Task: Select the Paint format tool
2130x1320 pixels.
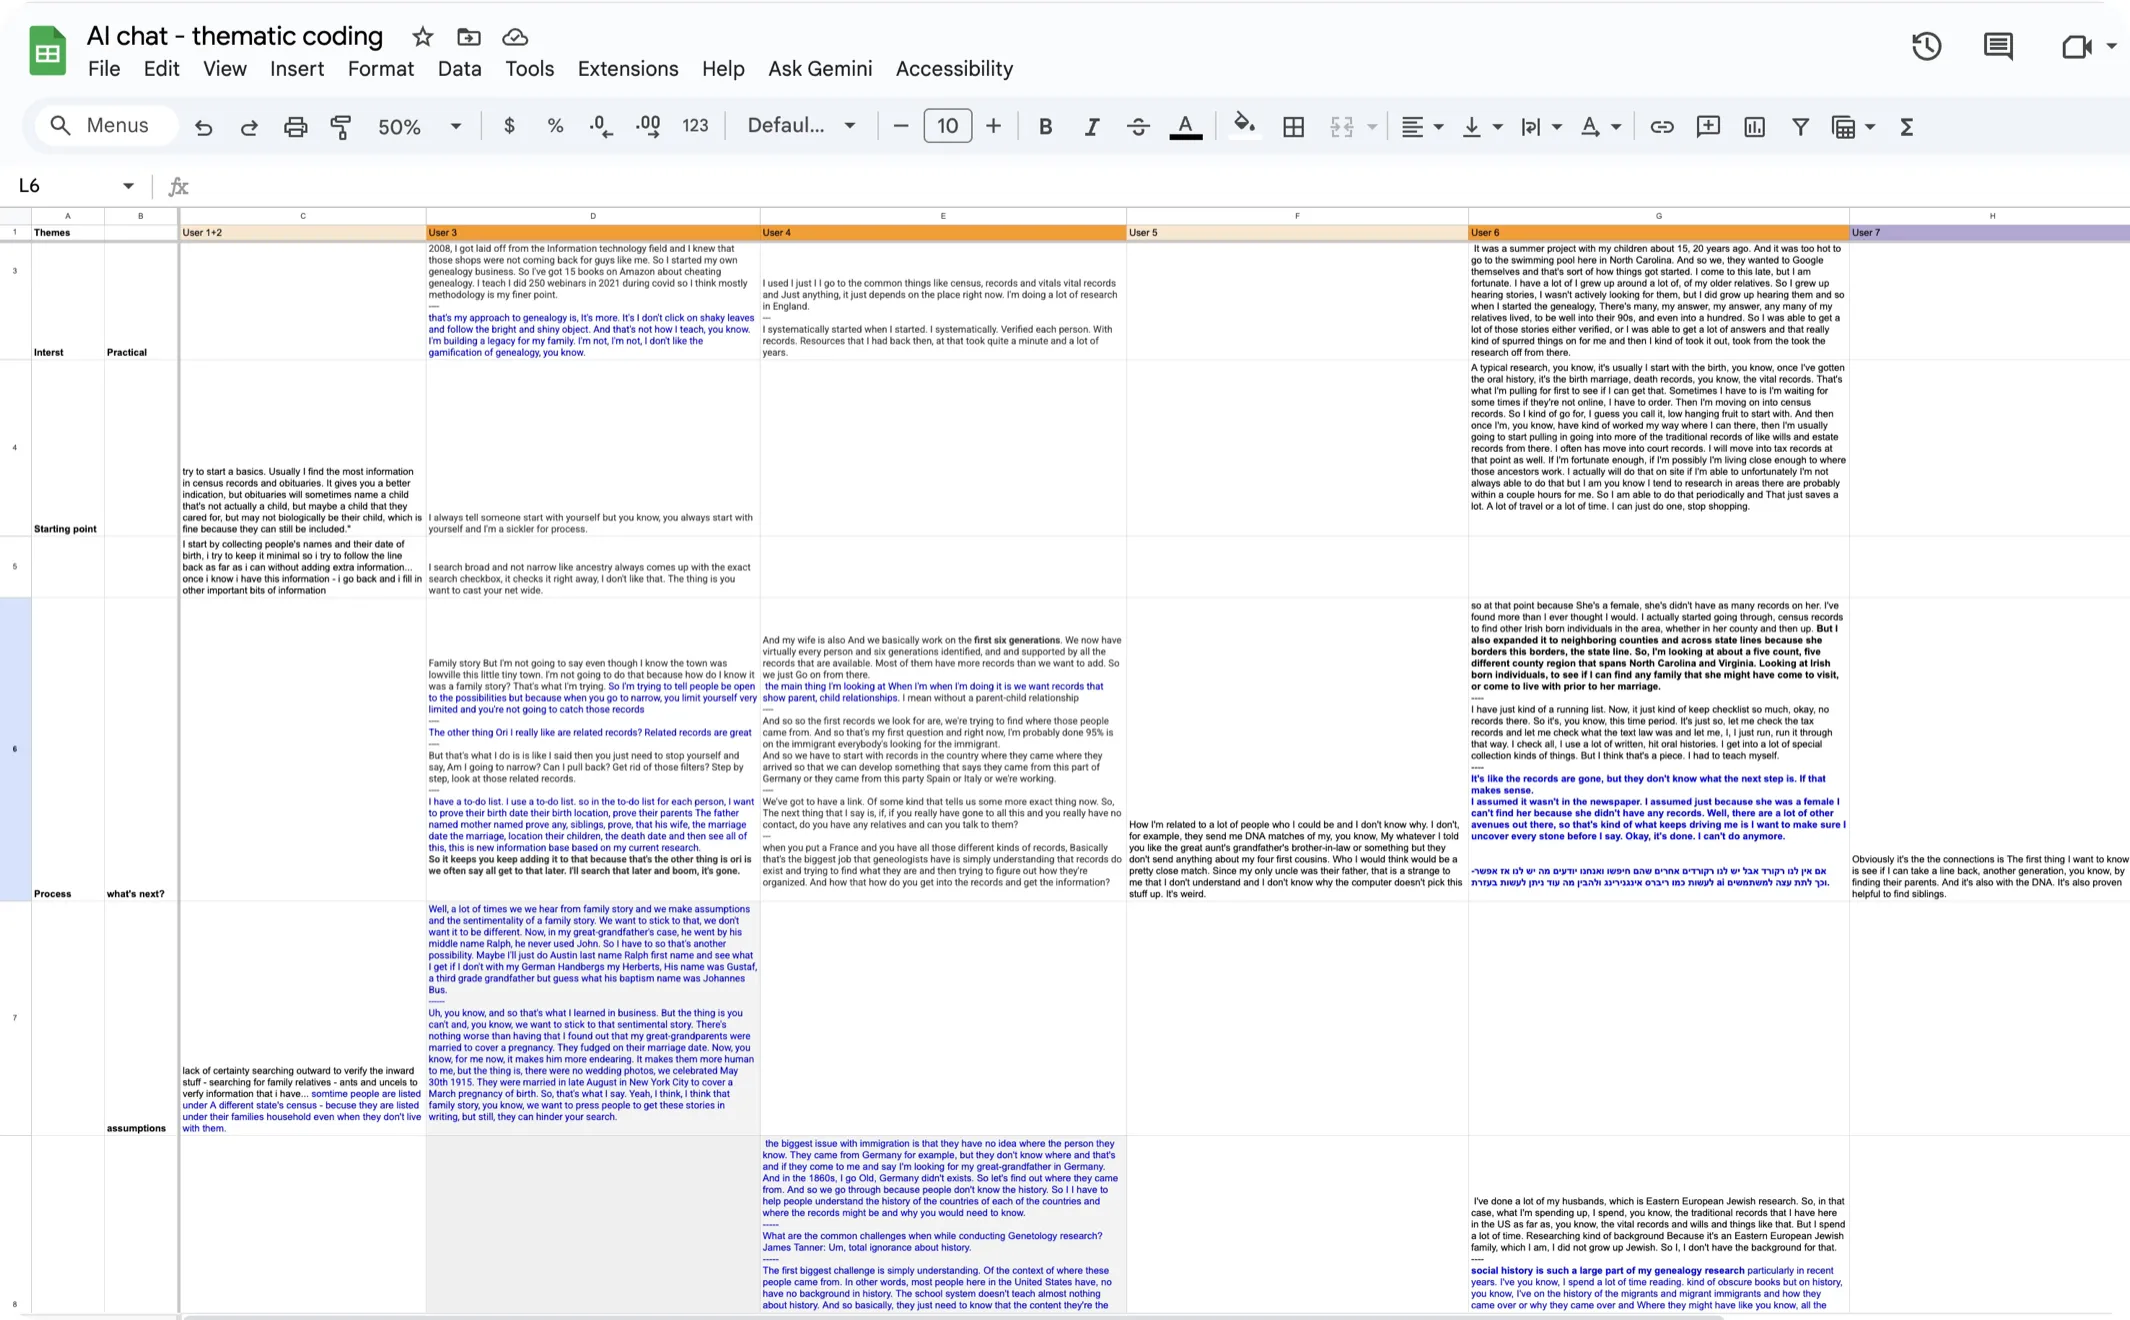Action: click(x=341, y=127)
